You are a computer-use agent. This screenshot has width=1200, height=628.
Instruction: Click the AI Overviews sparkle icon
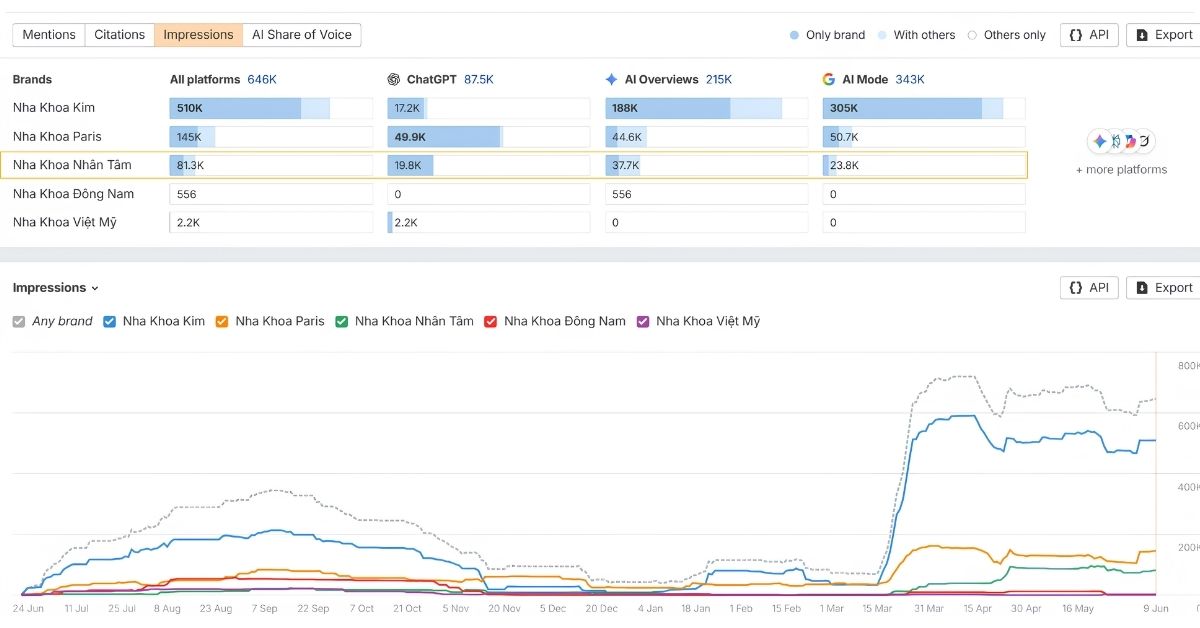(x=612, y=80)
